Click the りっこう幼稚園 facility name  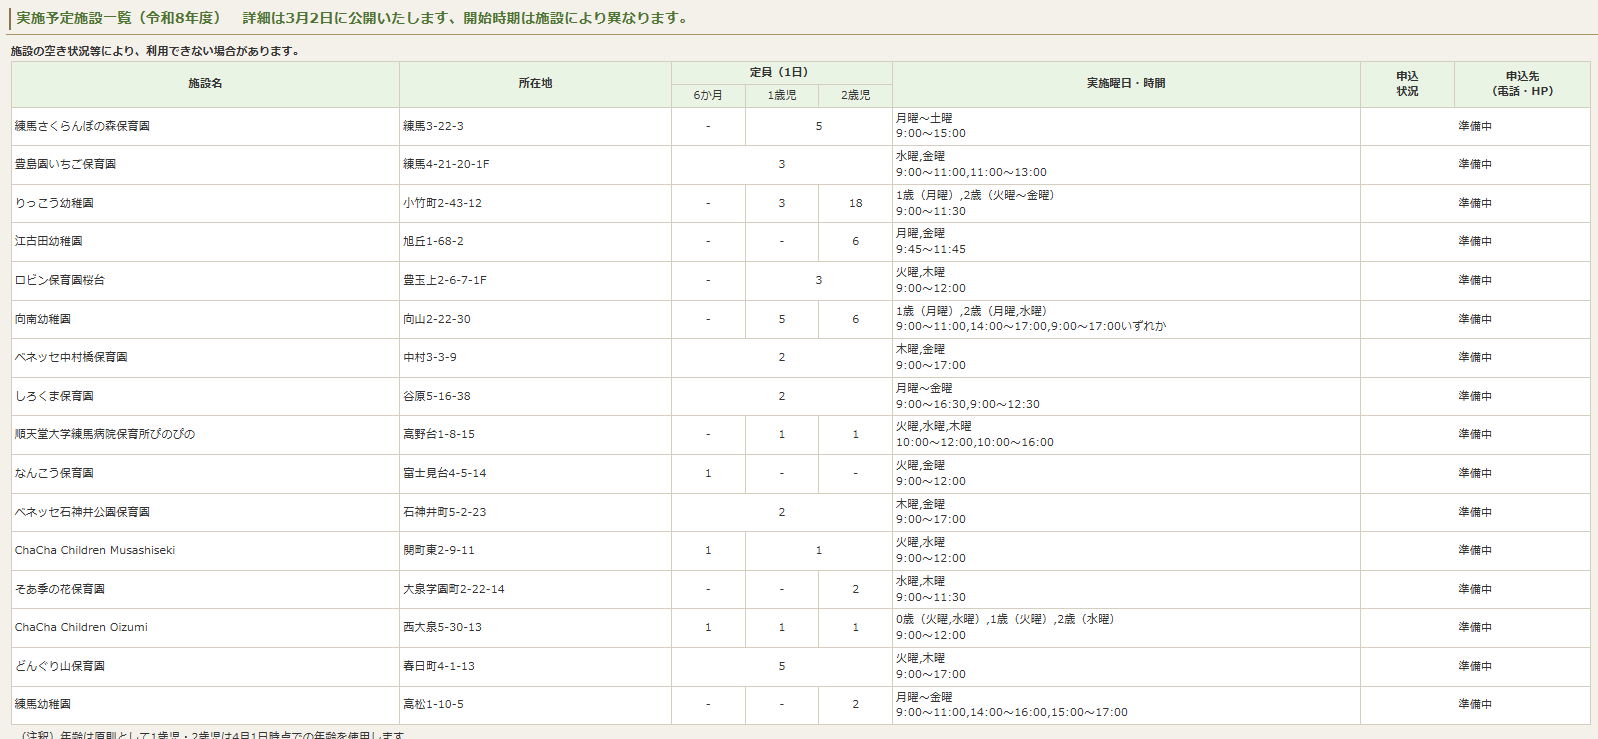pos(54,204)
